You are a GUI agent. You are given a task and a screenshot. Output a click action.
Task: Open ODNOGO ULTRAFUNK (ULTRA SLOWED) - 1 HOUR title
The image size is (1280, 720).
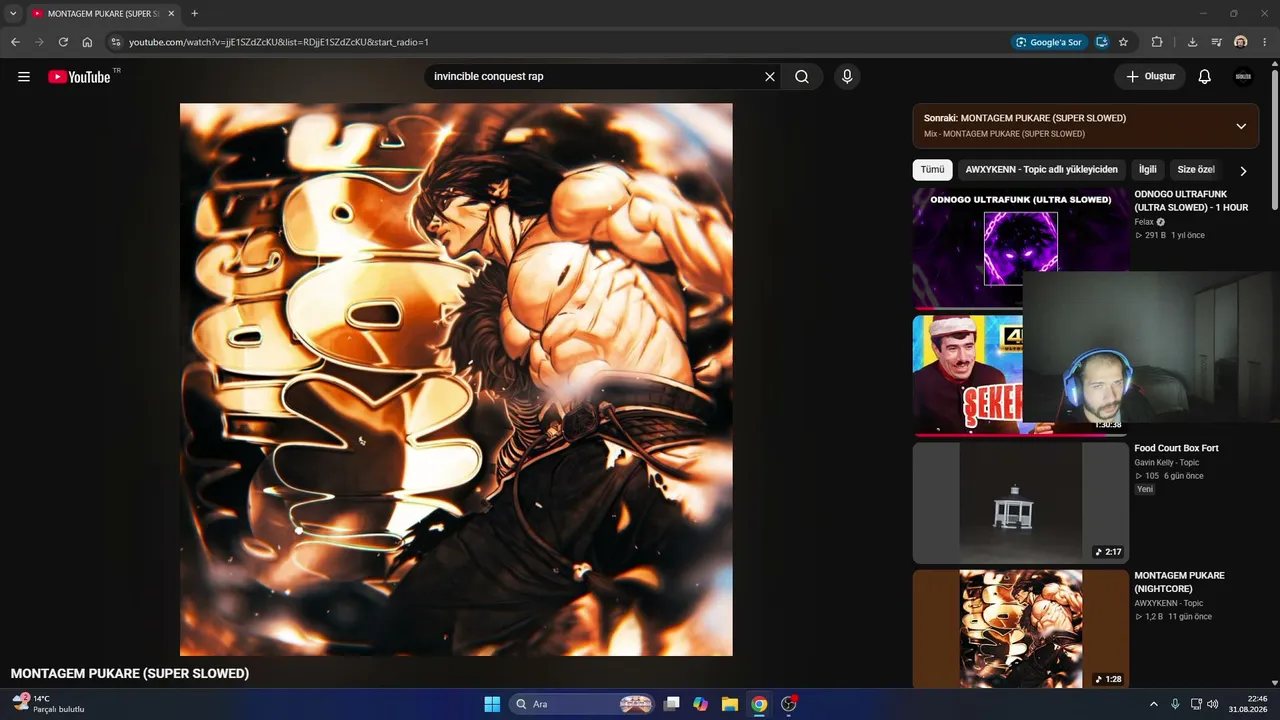coord(1191,201)
